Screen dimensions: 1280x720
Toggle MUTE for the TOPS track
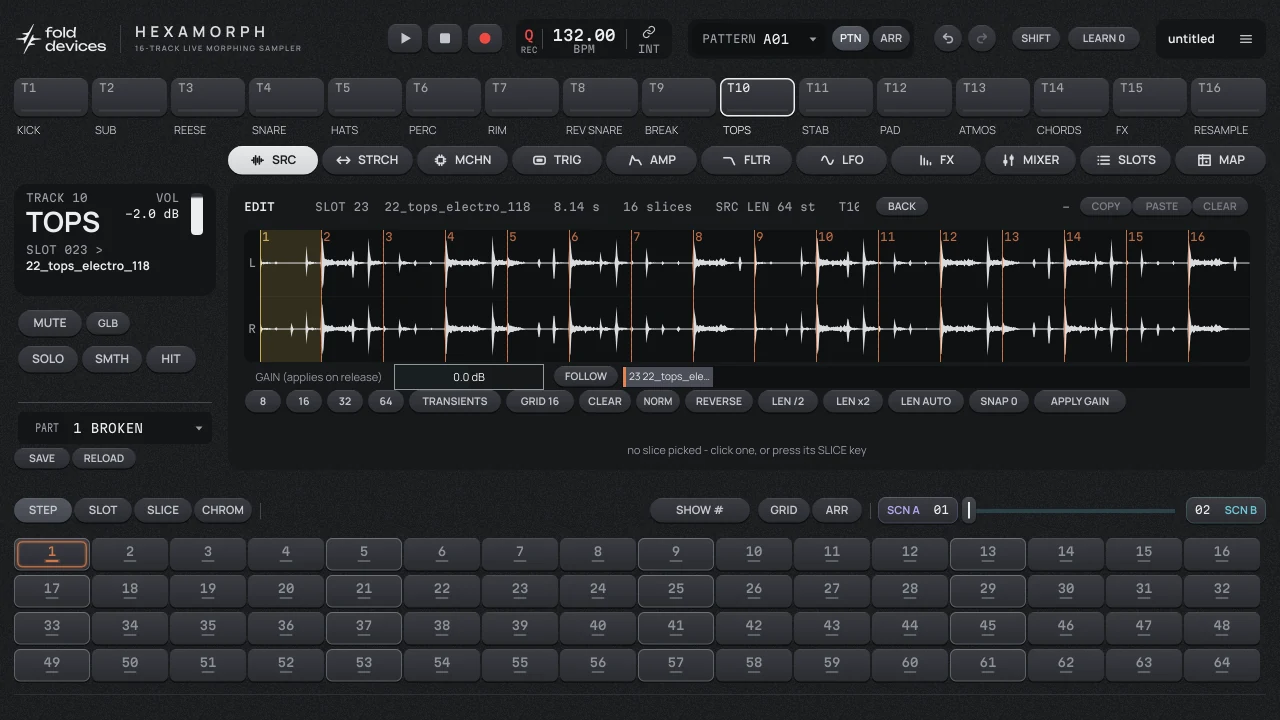(x=50, y=323)
